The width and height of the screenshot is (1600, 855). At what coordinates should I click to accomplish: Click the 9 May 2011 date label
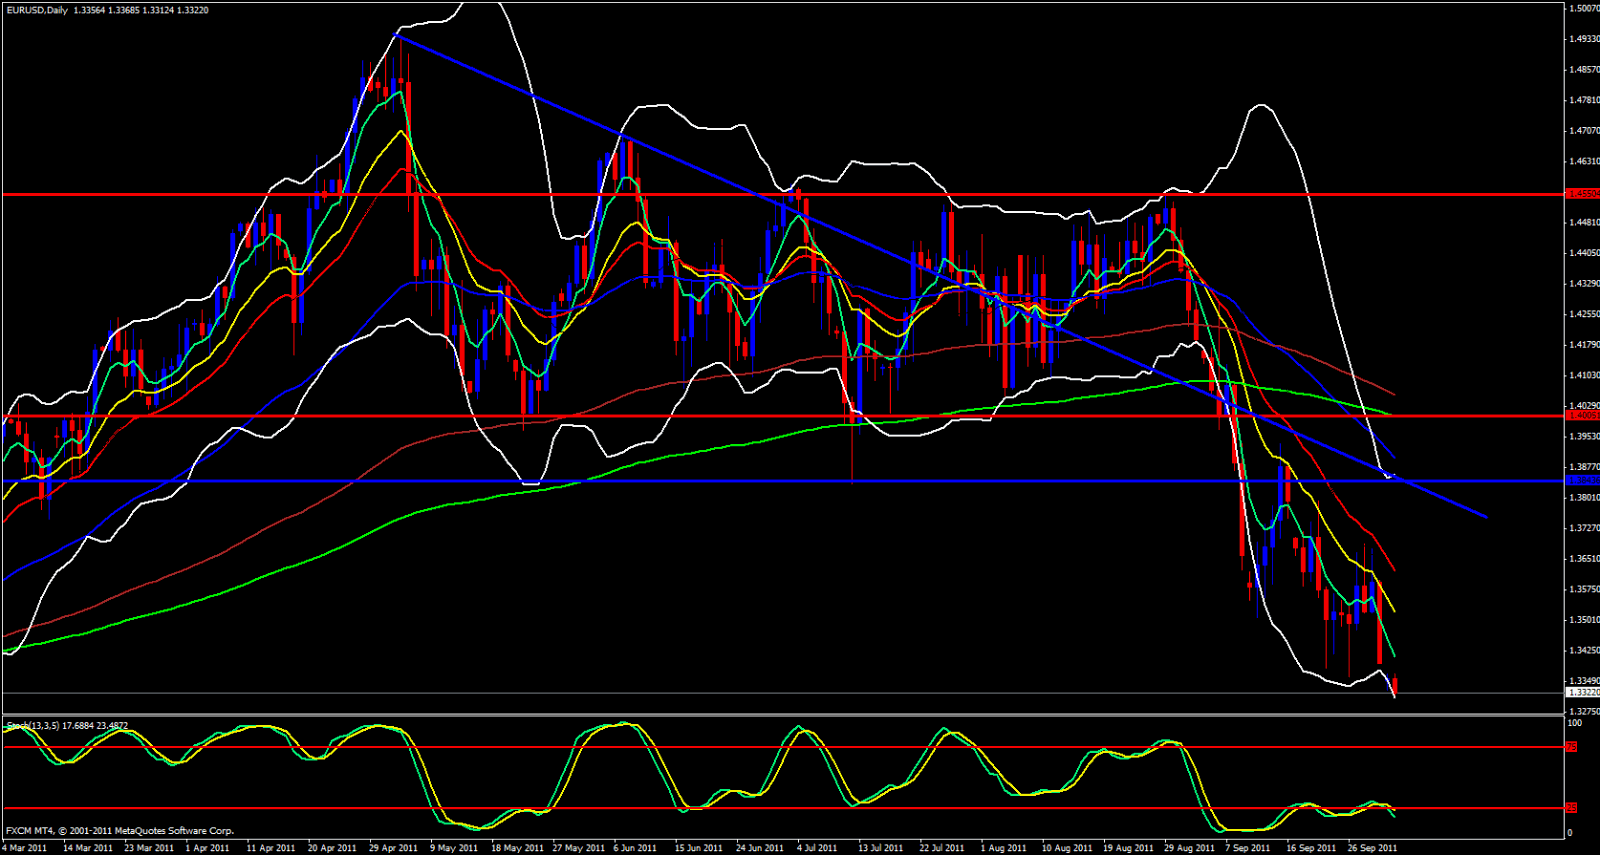point(454,848)
